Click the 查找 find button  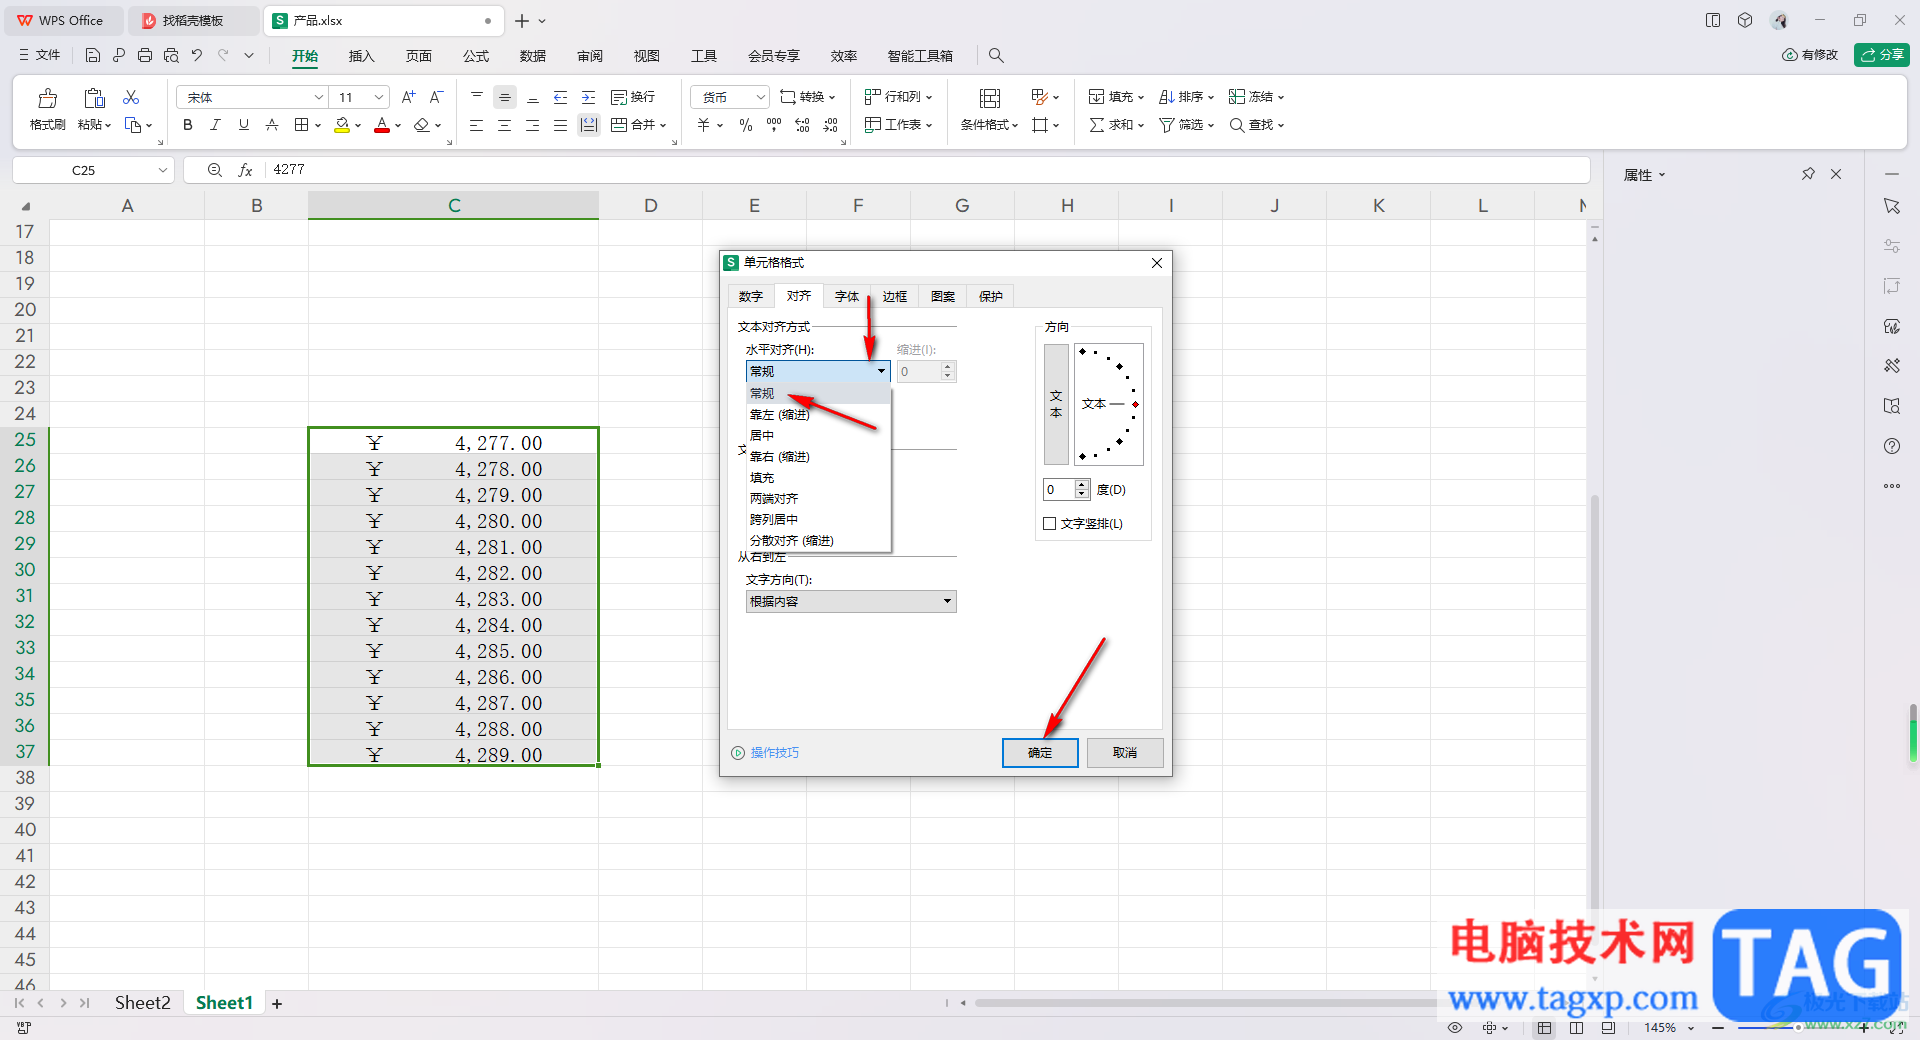tap(1256, 125)
